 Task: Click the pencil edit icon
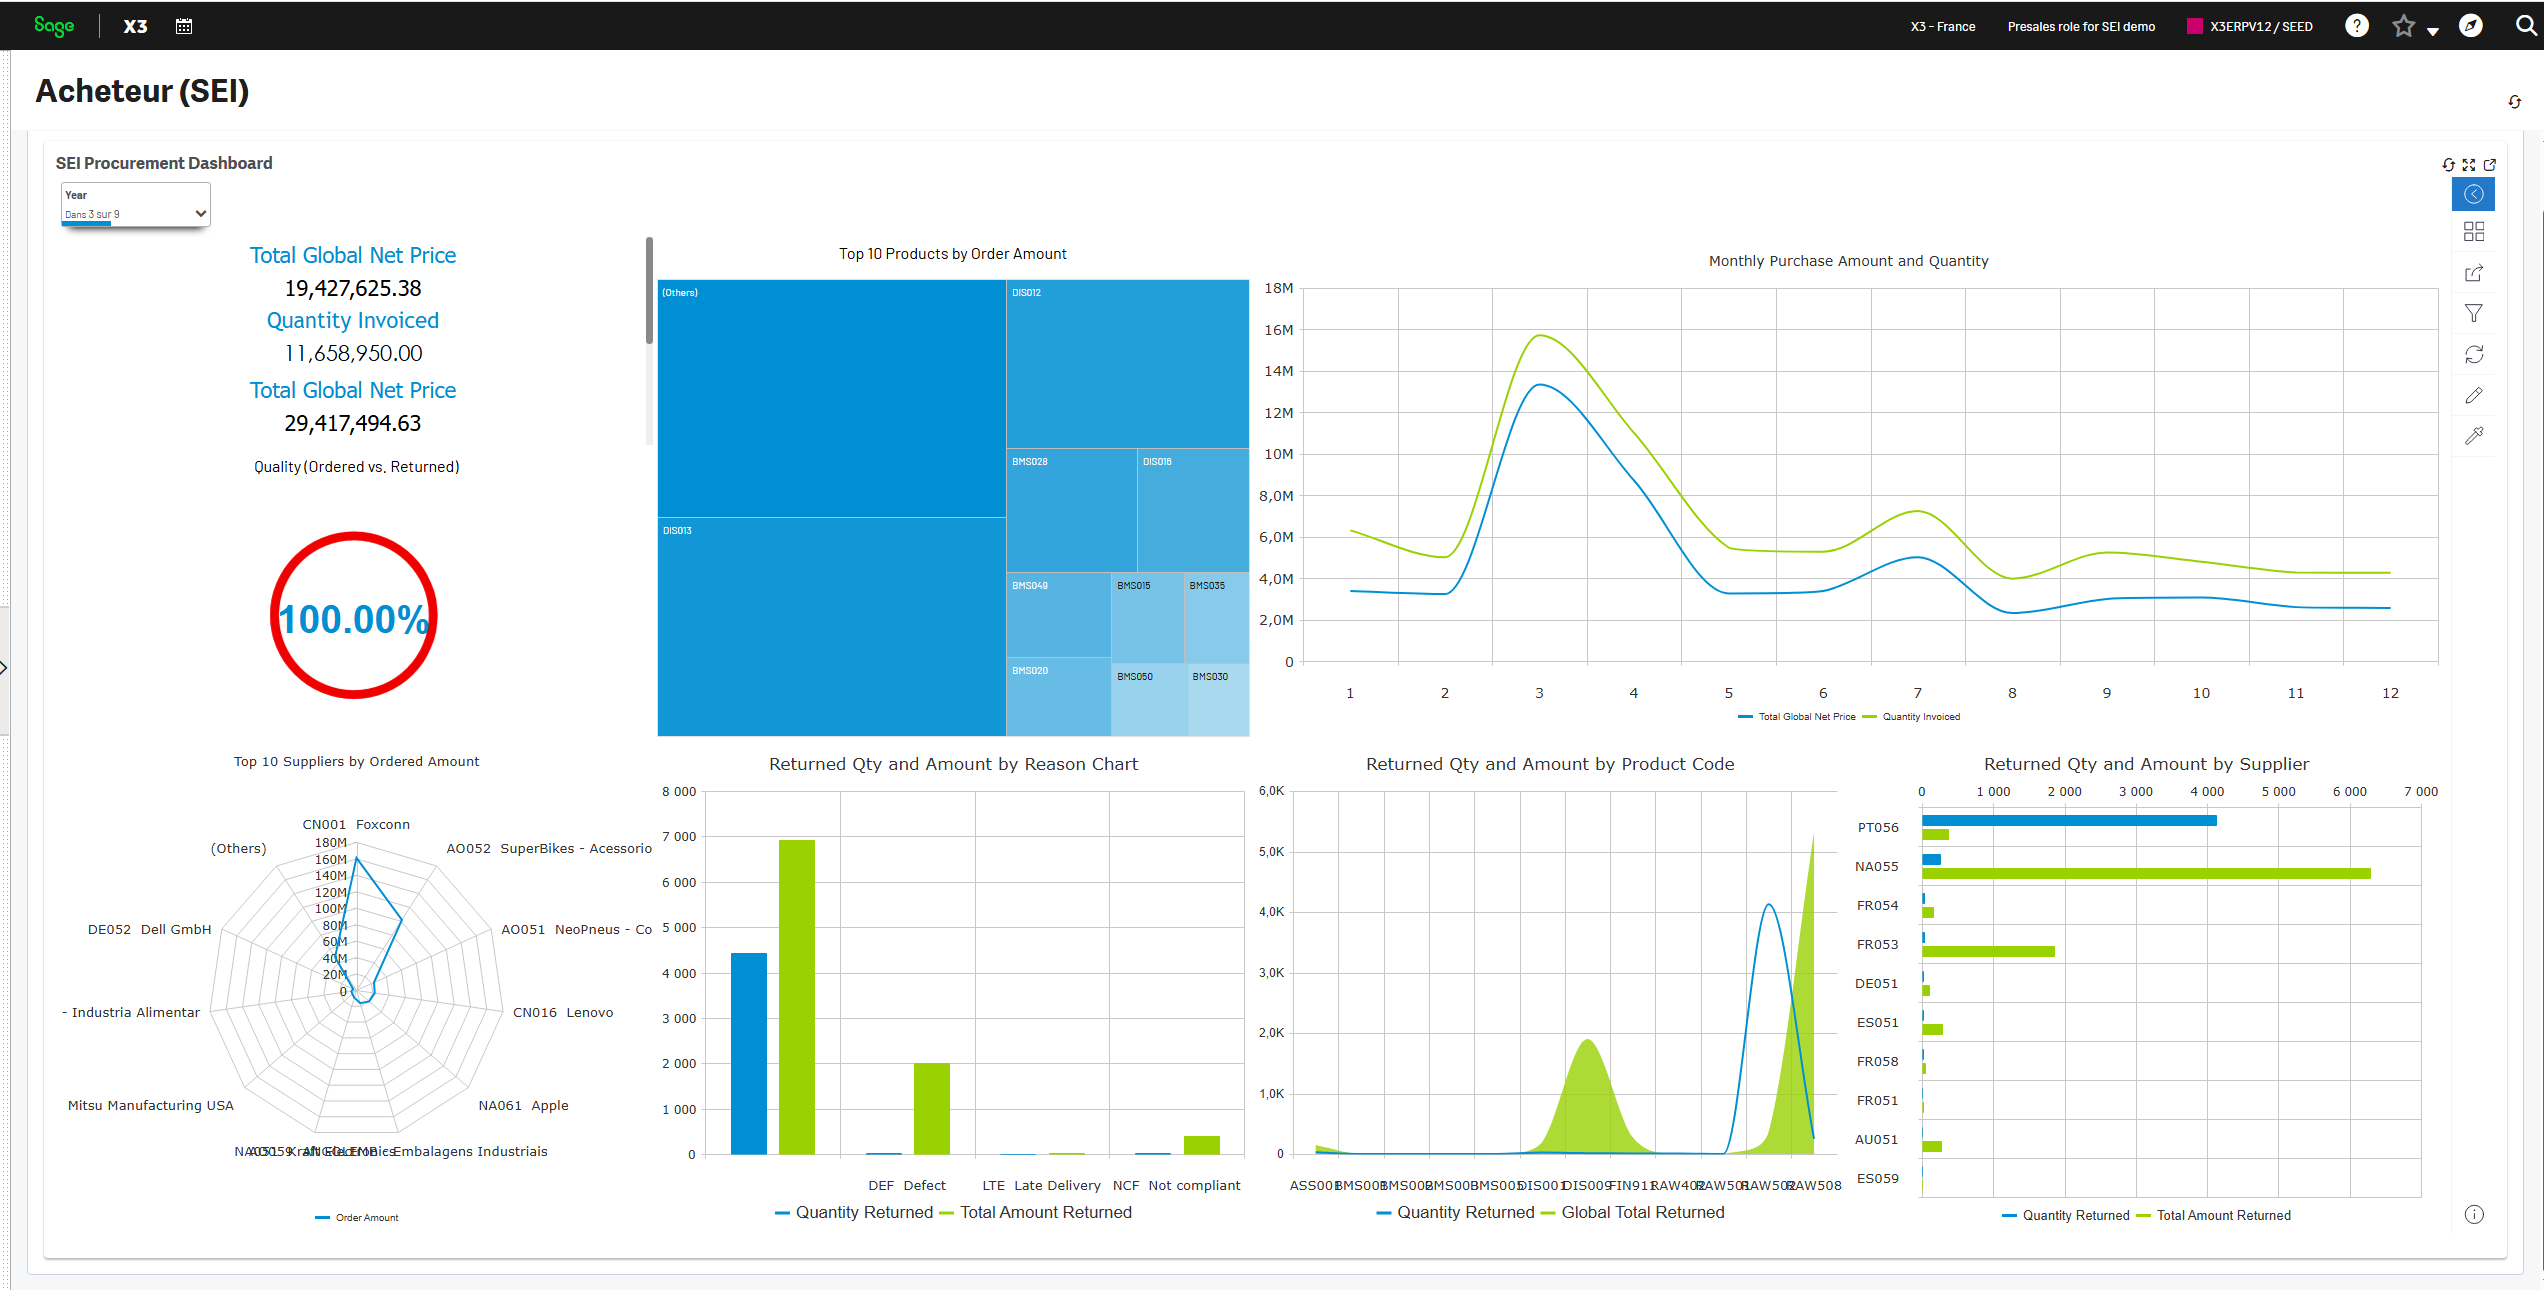coord(2473,396)
